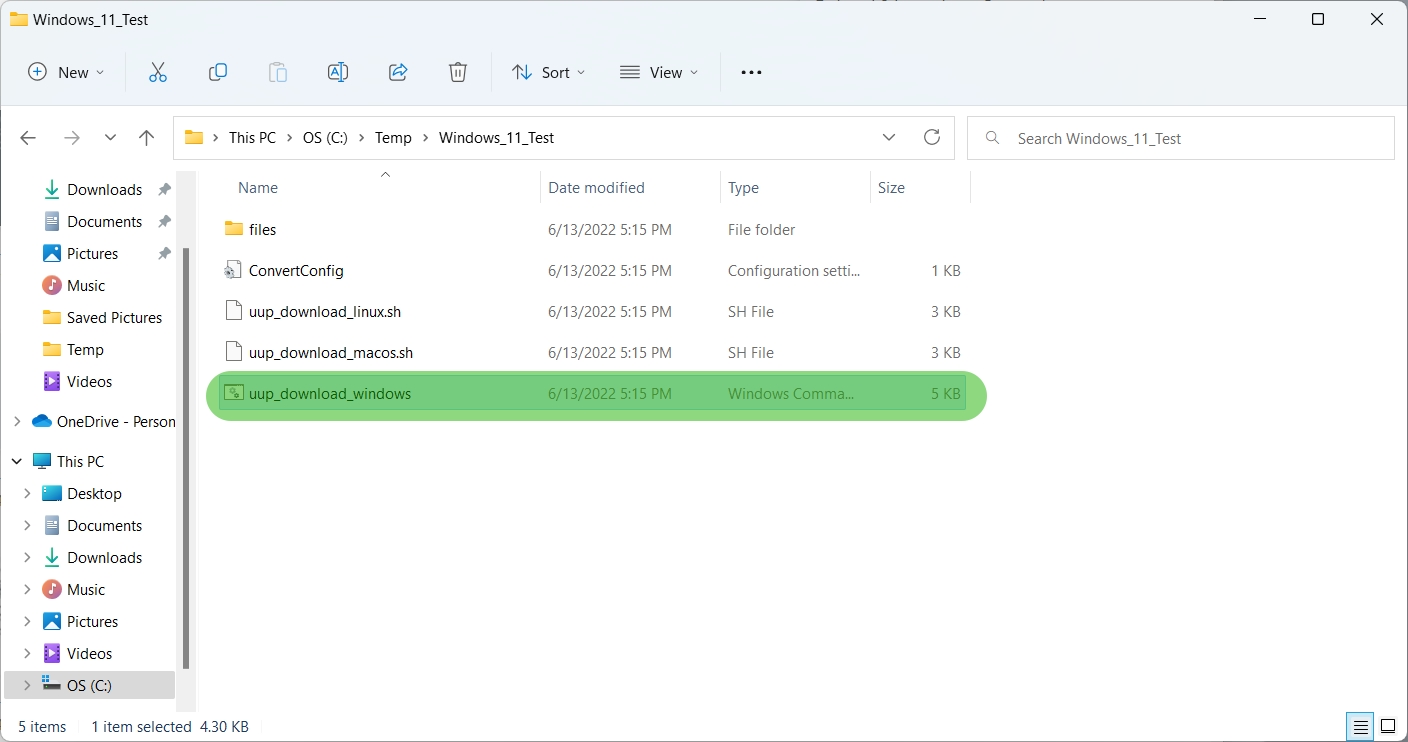Screen dimensions: 1408x742
Task: Expand OneDrive - Personal tree node
Action: point(16,421)
